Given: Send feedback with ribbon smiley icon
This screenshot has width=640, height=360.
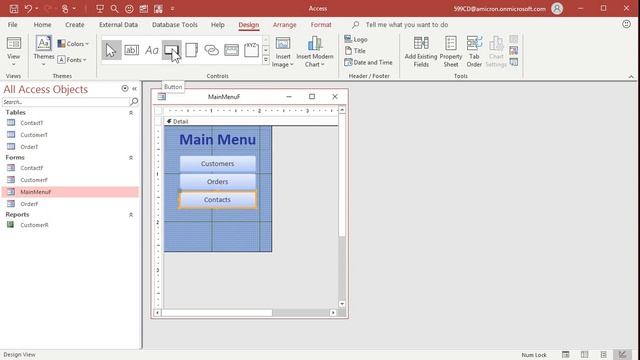Looking at the screenshot, I should [627, 24].
